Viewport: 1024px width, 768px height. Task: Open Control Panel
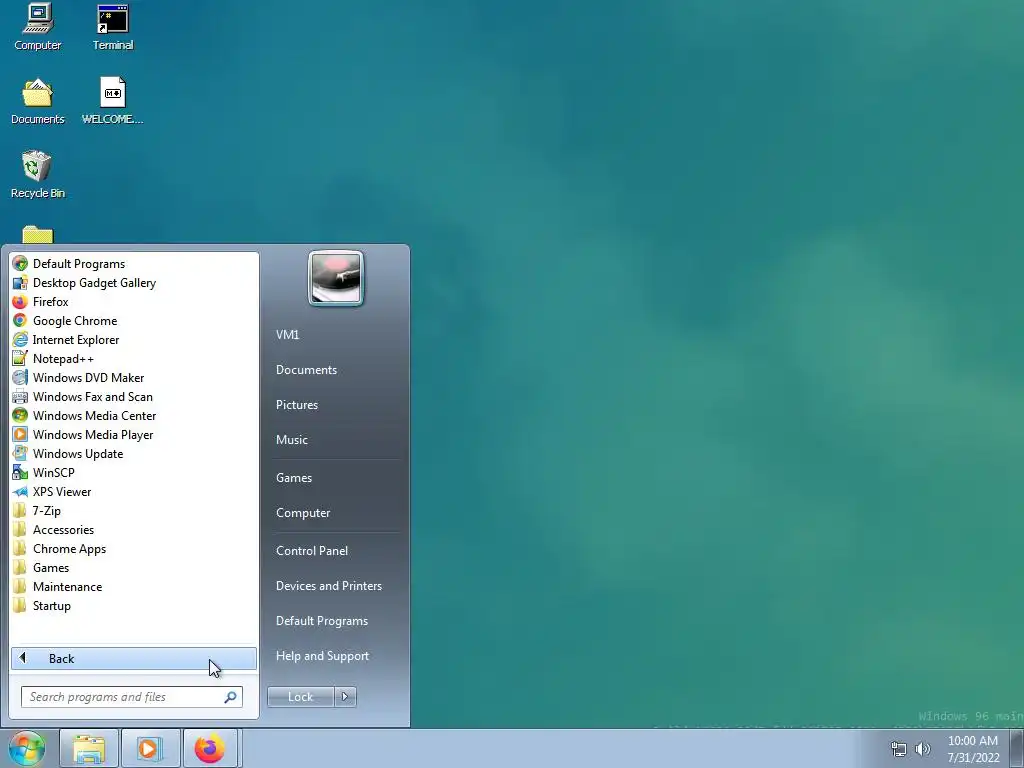[x=312, y=551]
